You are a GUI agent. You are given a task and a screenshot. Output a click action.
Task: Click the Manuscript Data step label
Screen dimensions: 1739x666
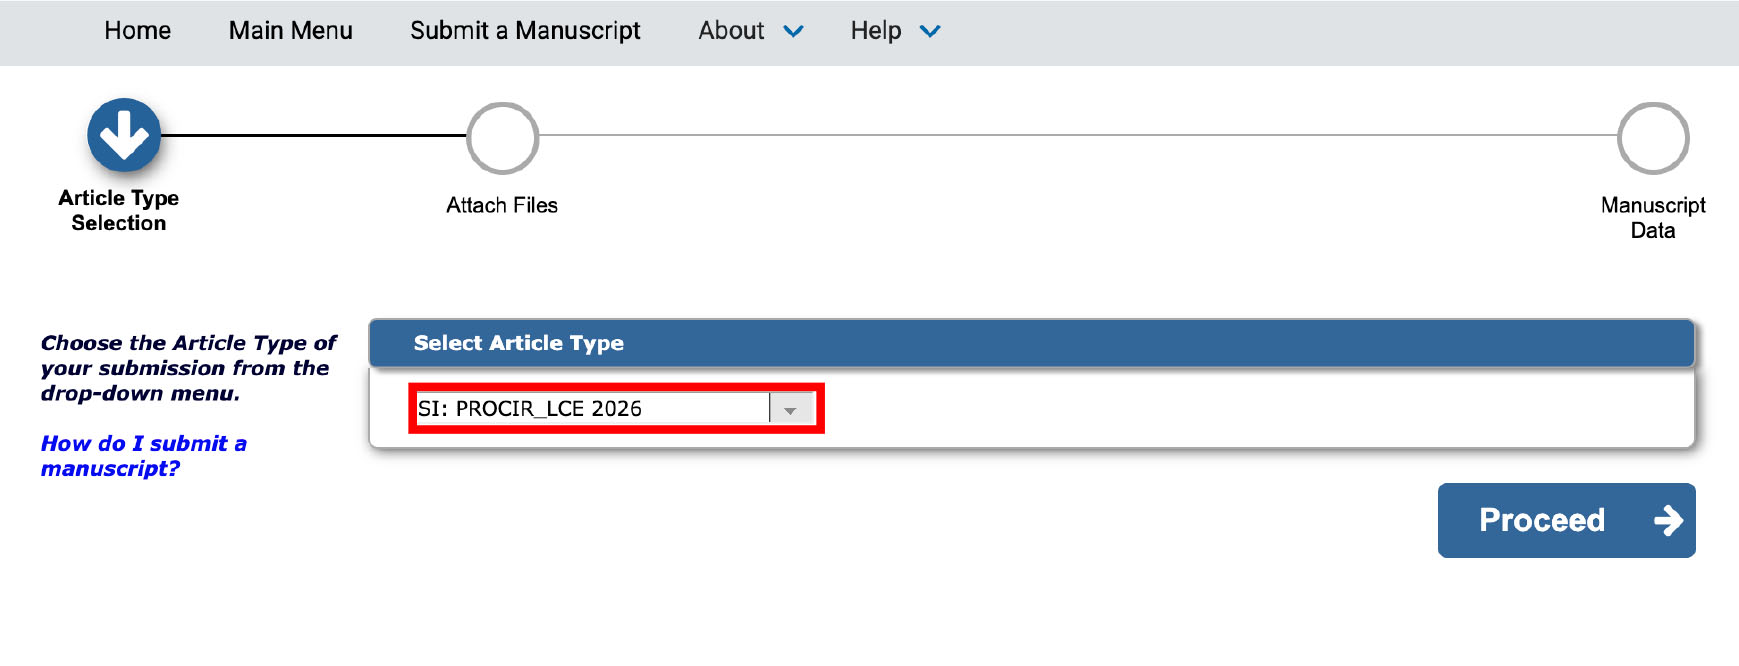pyautogui.click(x=1653, y=218)
